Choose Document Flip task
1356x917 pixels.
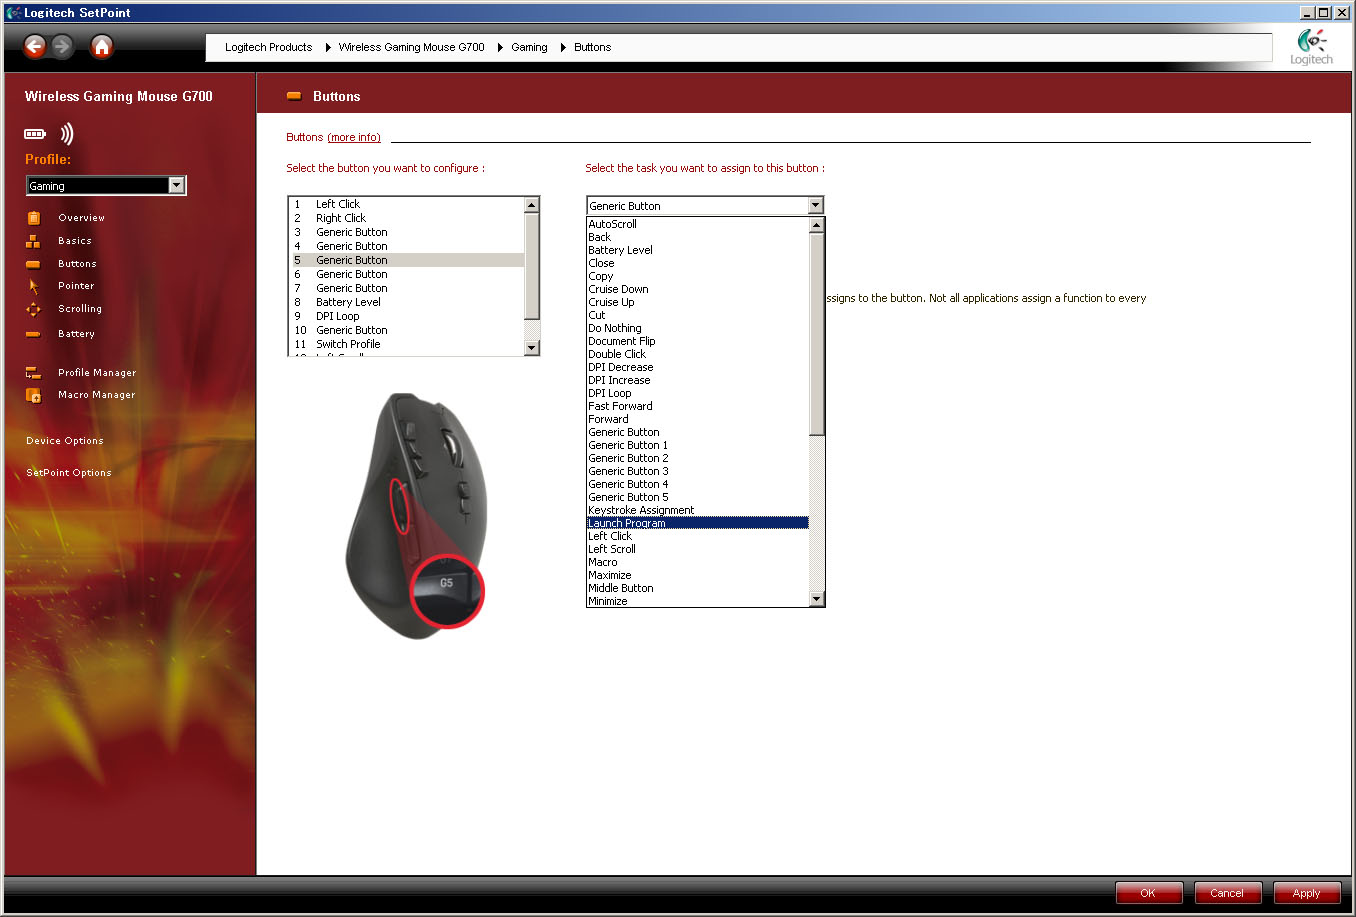698,341
